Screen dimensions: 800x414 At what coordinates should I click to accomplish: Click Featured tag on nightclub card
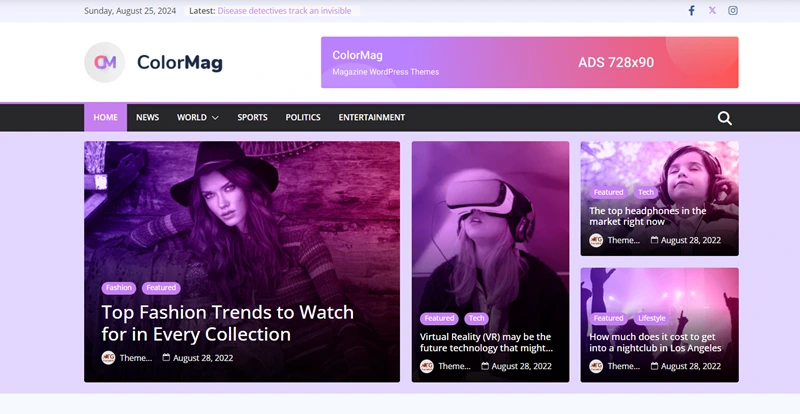[x=609, y=319]
